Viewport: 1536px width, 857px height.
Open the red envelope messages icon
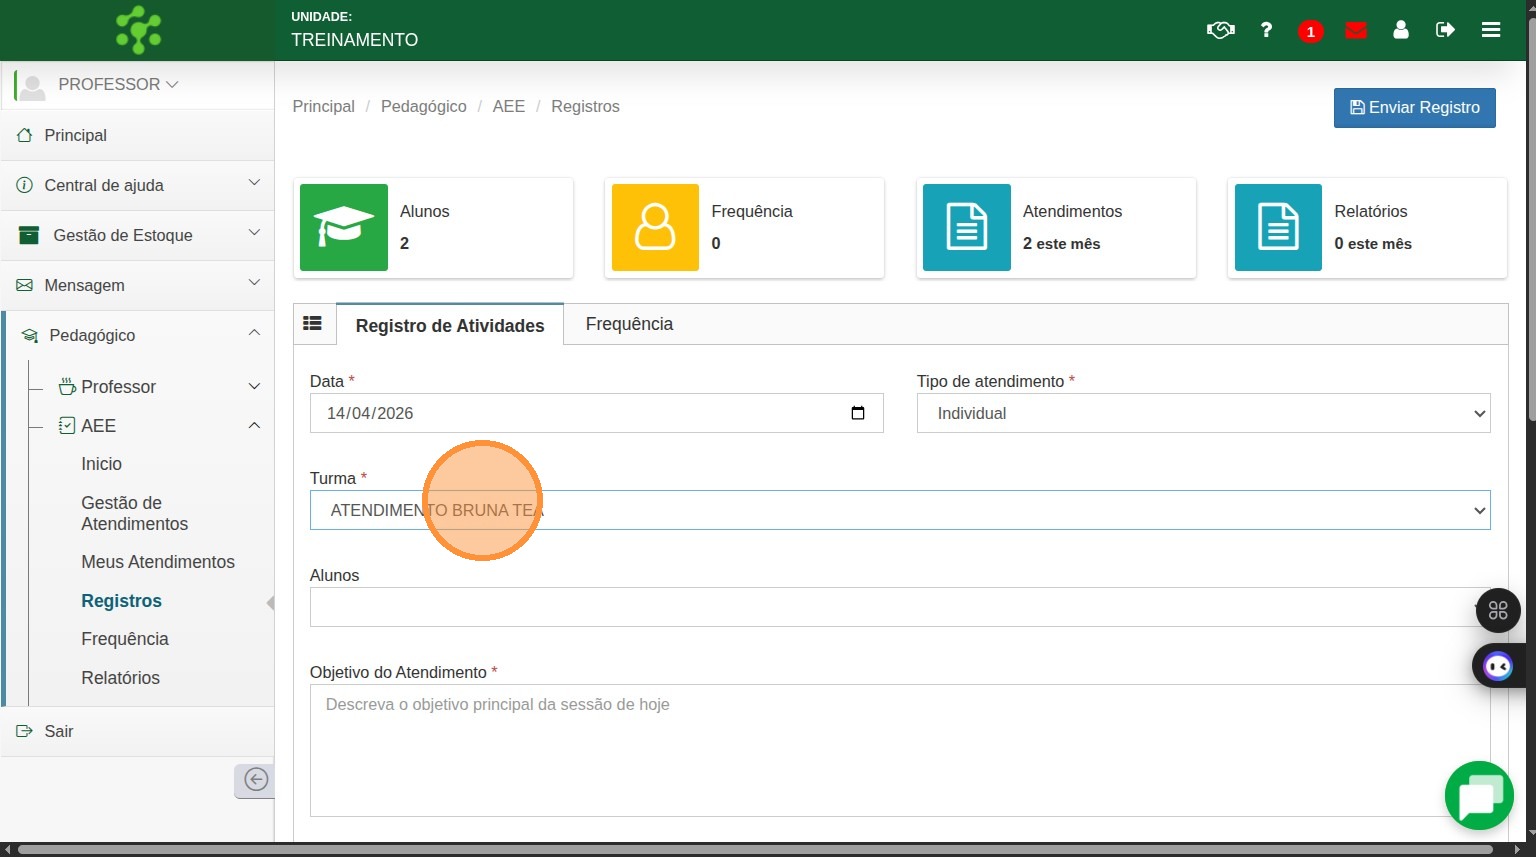click(1356, 30)
